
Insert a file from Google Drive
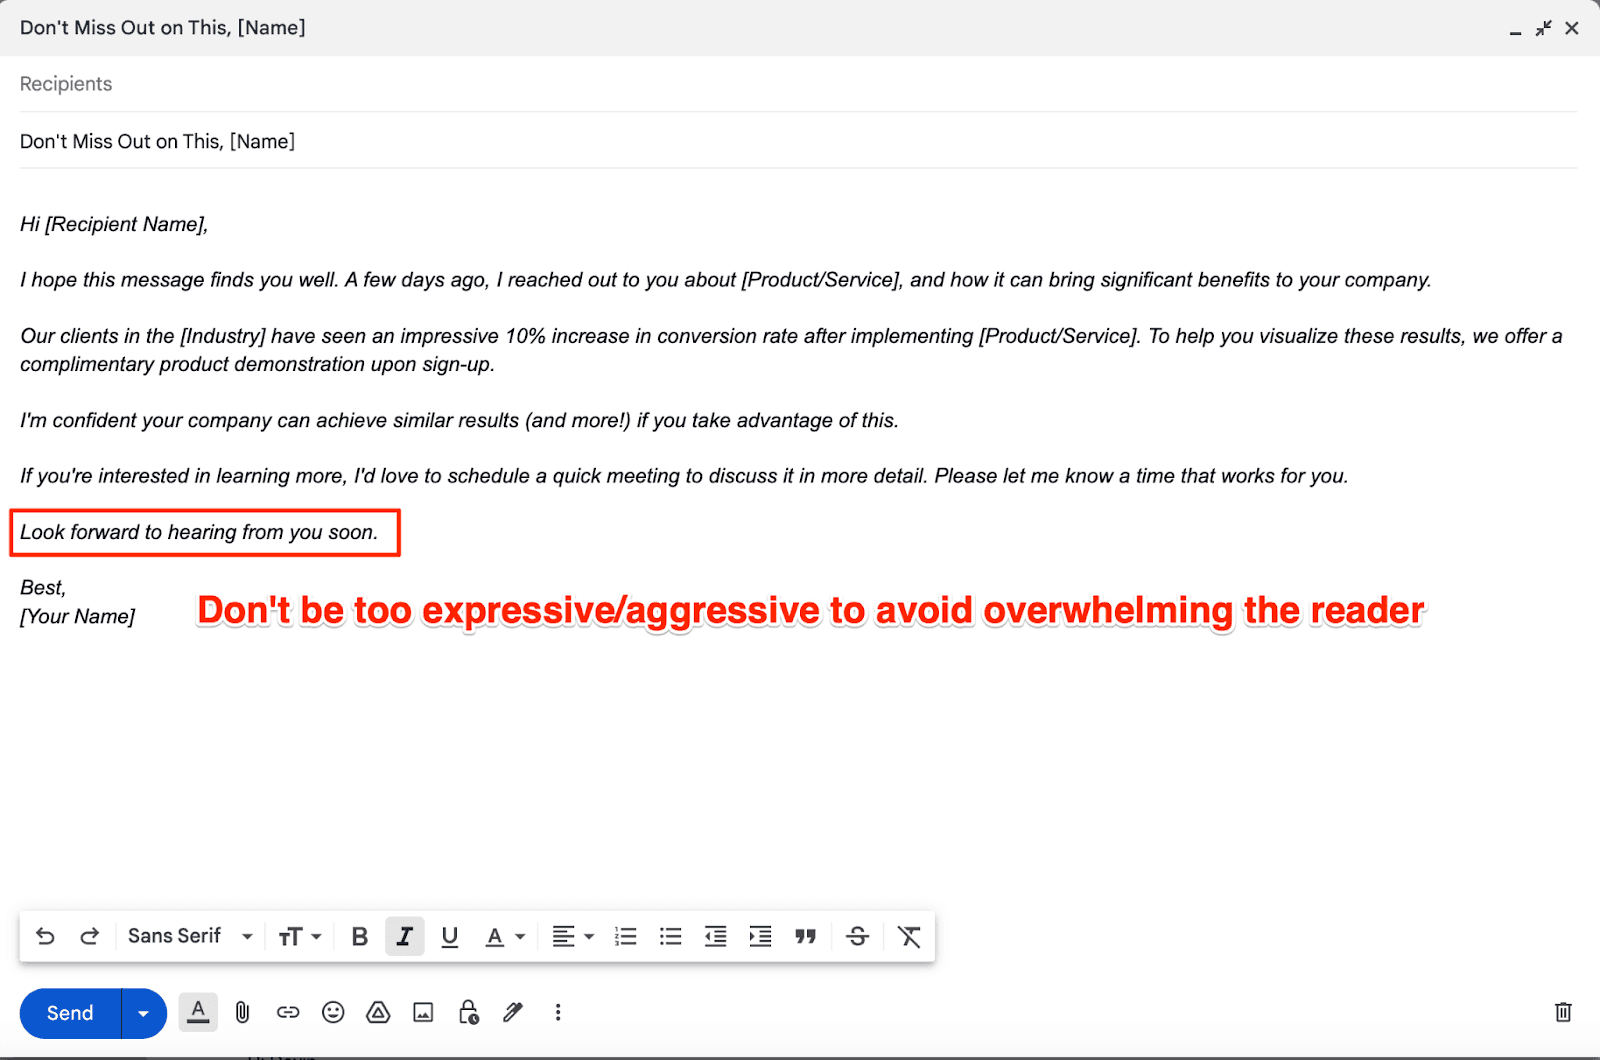point(378,1013)
